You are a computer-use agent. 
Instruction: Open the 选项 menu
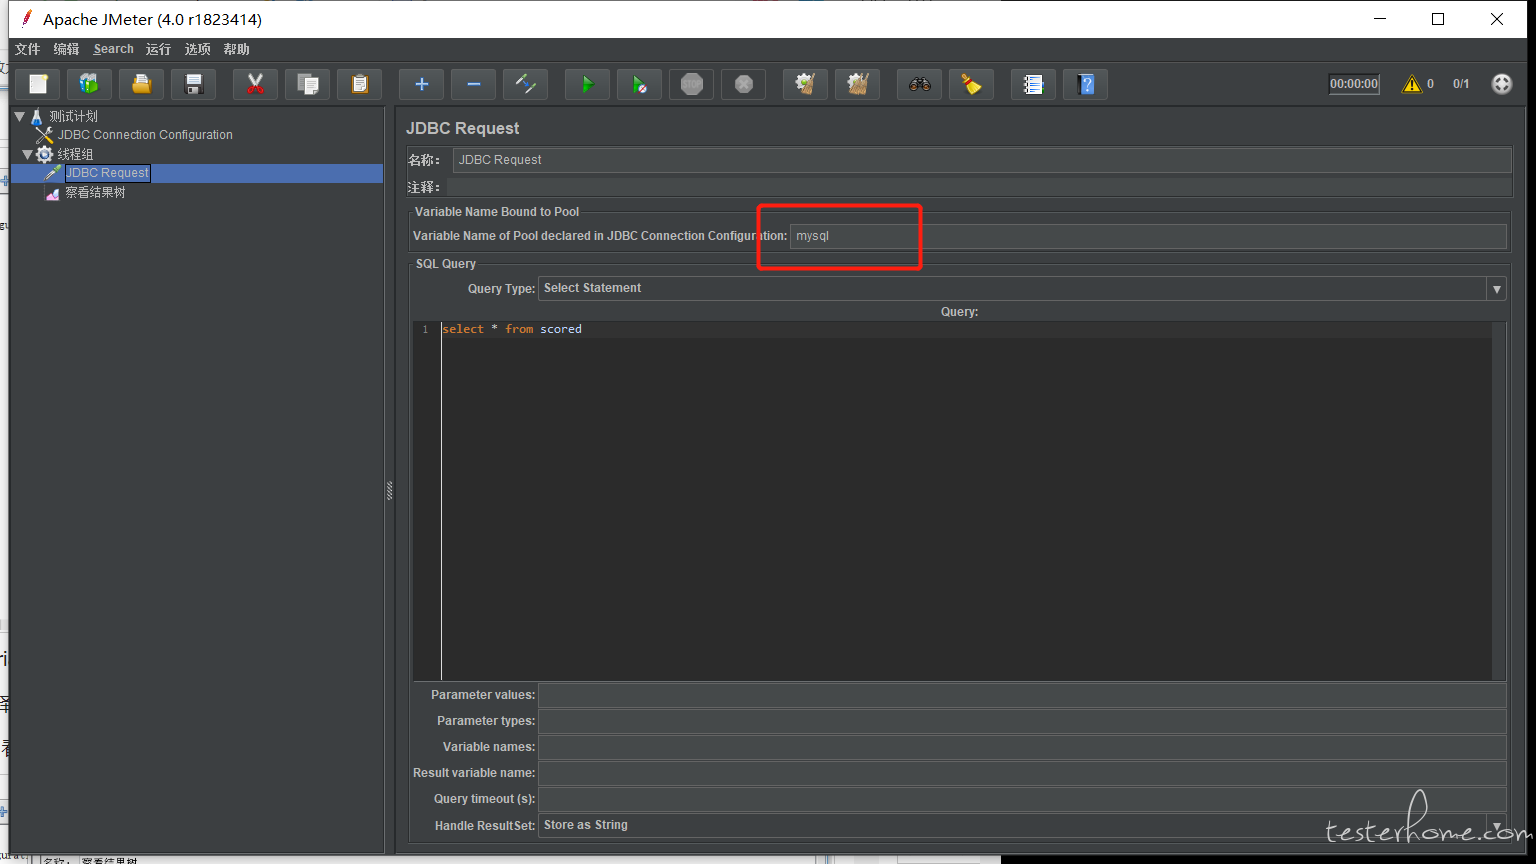(197, 49)
